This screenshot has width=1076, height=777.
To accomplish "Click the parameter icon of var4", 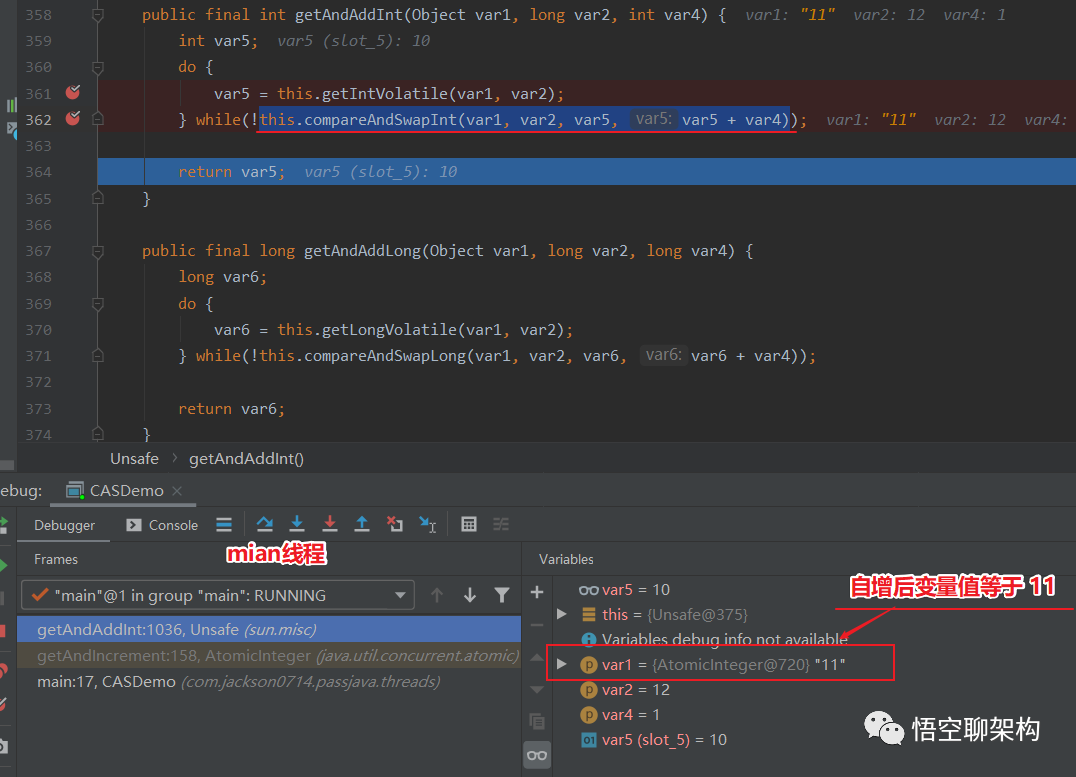I will (x=589, y=715).
